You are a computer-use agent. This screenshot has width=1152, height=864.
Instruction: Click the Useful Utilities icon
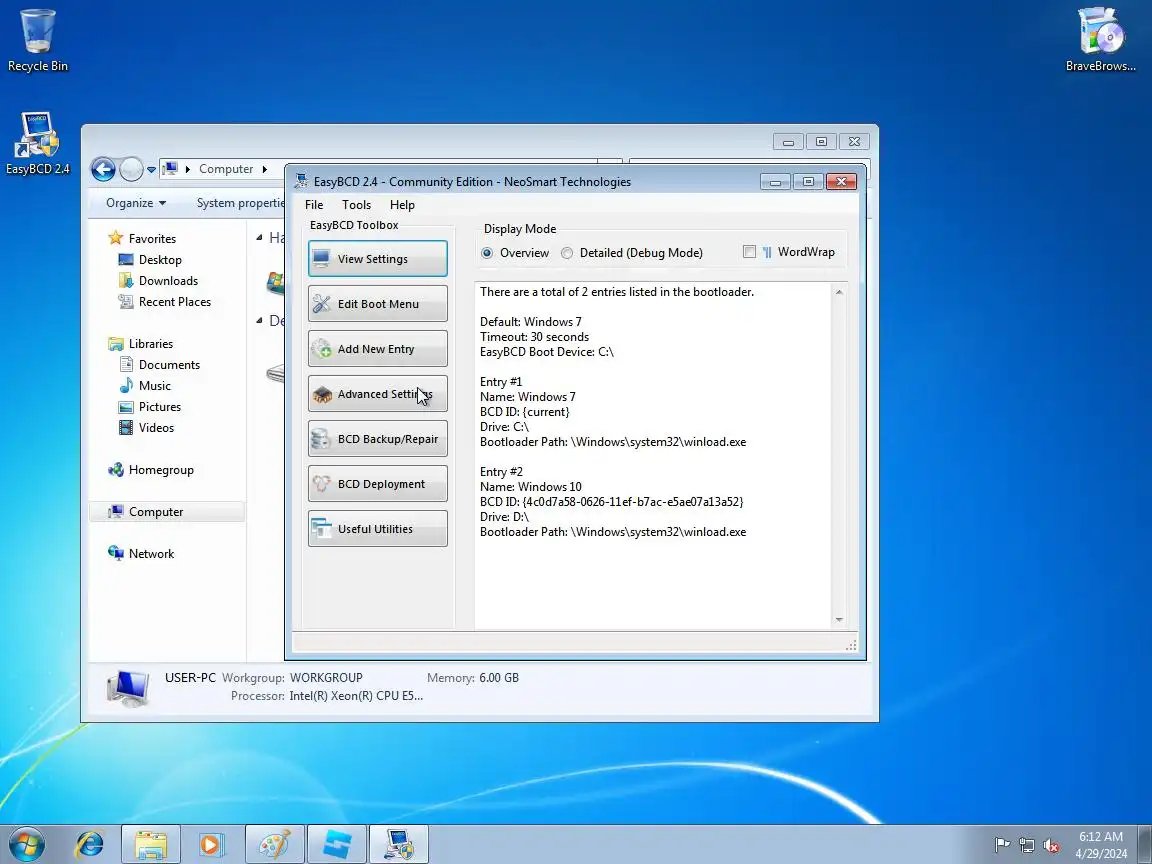click(x=321, y=528)
